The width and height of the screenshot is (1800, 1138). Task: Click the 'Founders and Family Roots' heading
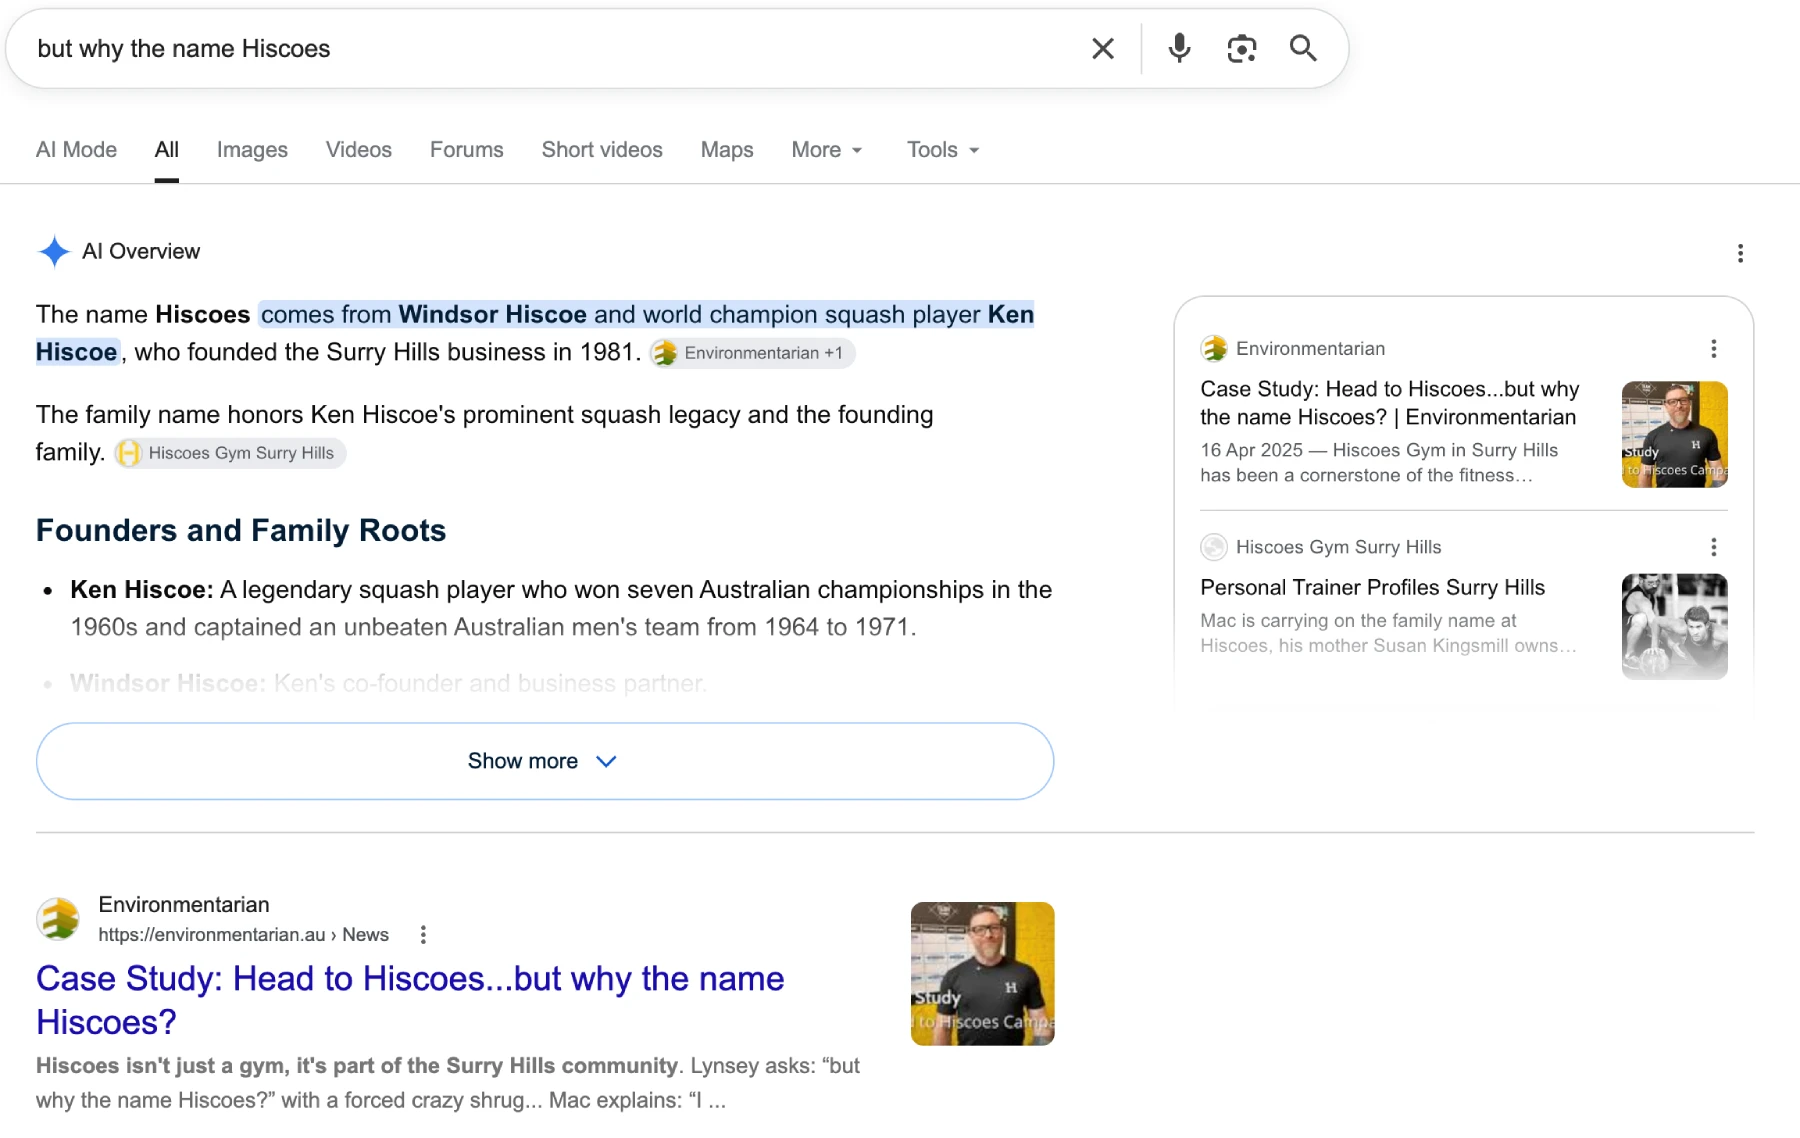pyautogui.click(x=241, y=530)
